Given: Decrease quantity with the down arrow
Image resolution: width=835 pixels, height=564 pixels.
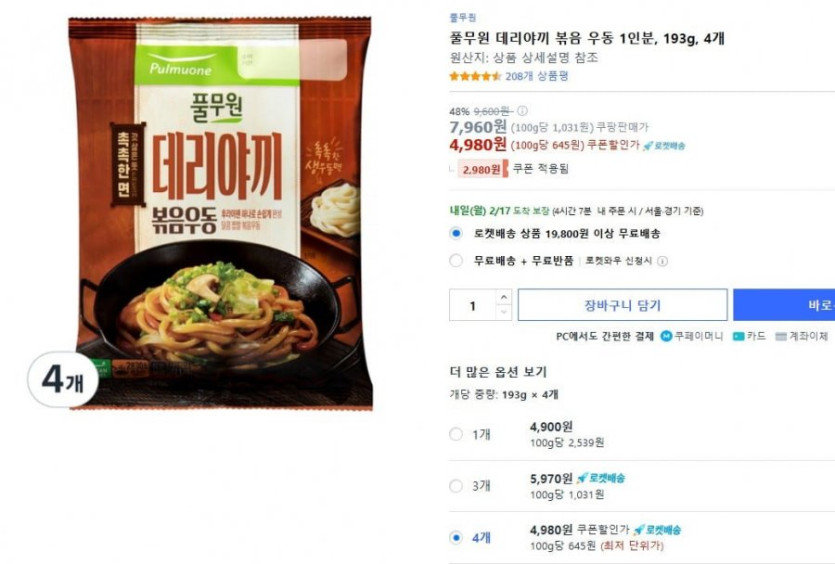Looking at the screenshot, I should [x=504, y=312].
